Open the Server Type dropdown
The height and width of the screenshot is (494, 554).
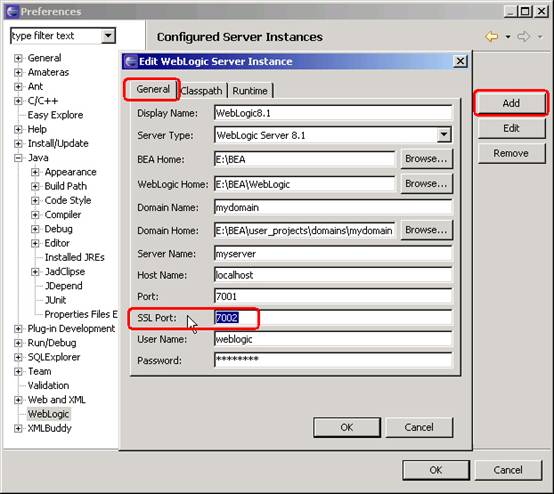tap(444, 135)
